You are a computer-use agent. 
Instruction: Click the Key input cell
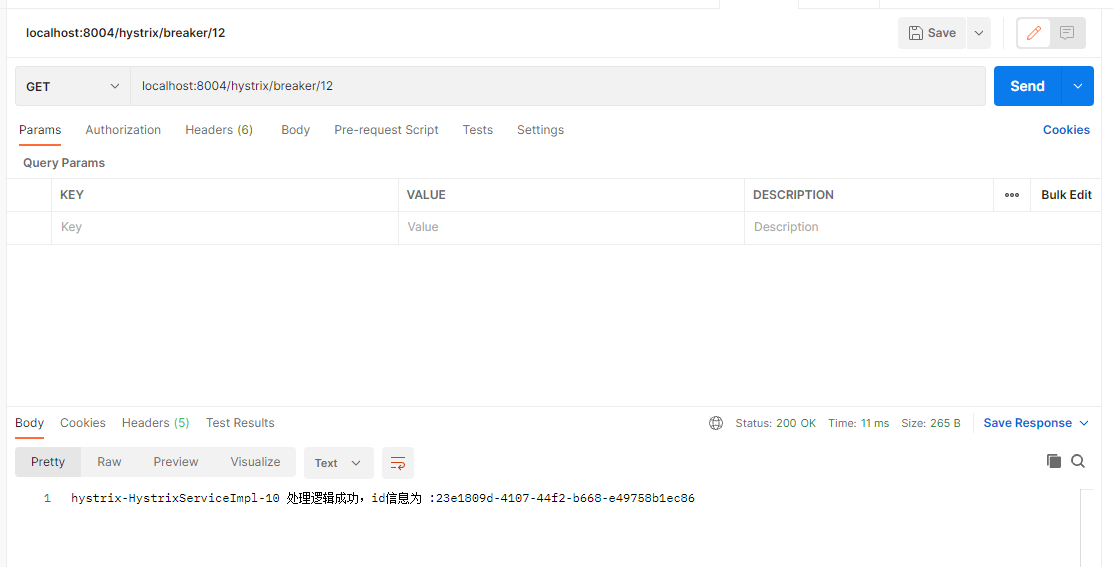[224, 228]
